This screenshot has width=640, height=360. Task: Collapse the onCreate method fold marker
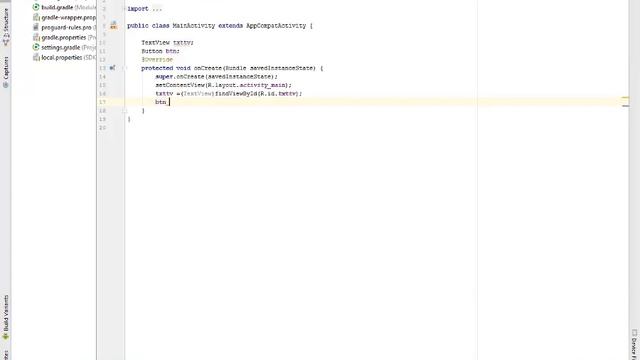click(x=126, y=68)
